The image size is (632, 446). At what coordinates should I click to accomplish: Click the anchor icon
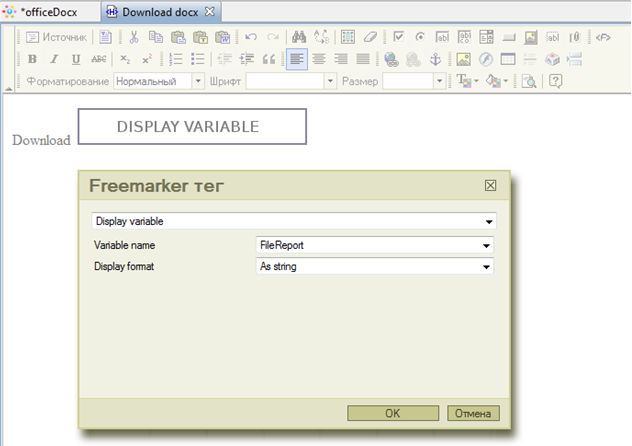click(x=435, y=59)
